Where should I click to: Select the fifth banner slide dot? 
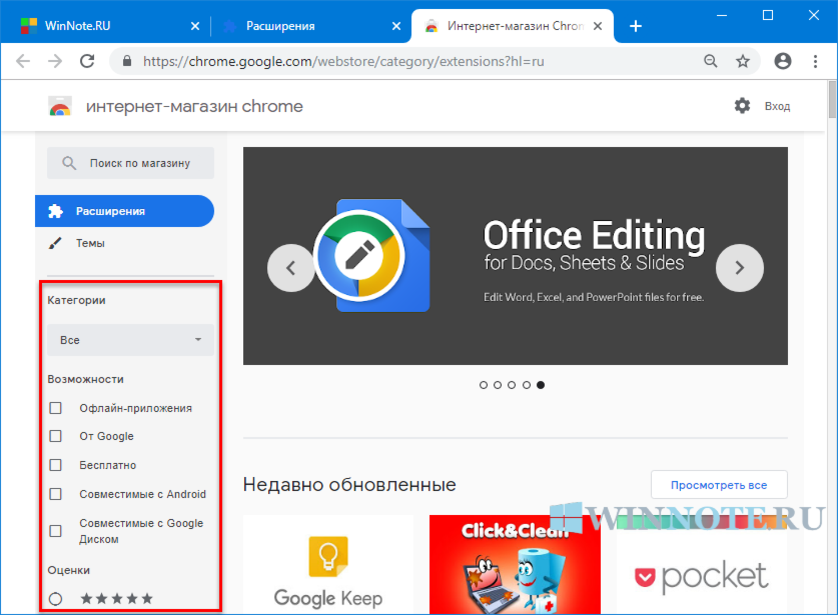[541, 385]
